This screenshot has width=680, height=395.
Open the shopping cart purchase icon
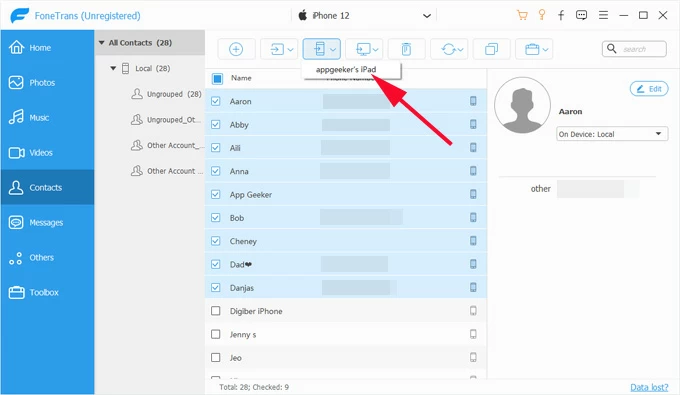coord(522,16)
